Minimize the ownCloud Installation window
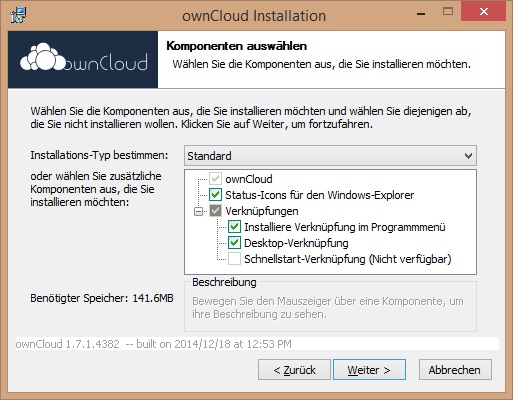Image resolution: width=513 pixels, height=400 pixels. pos(421,13)
